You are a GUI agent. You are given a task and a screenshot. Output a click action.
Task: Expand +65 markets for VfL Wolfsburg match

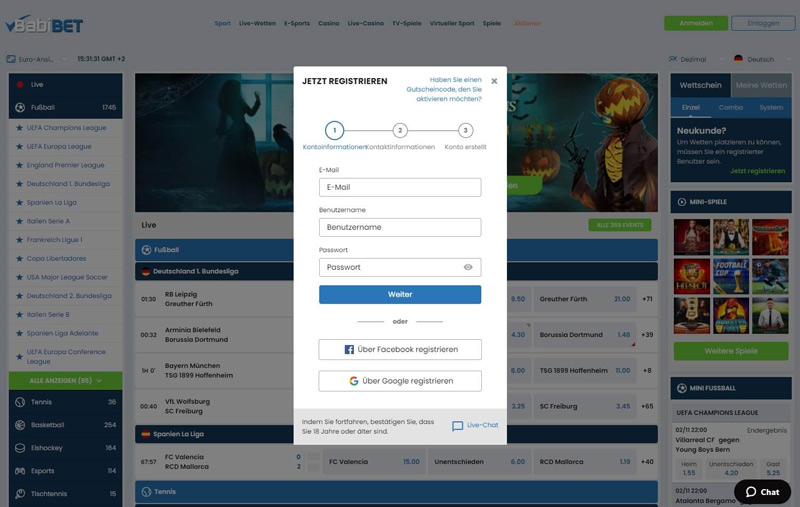coord(647,407)
